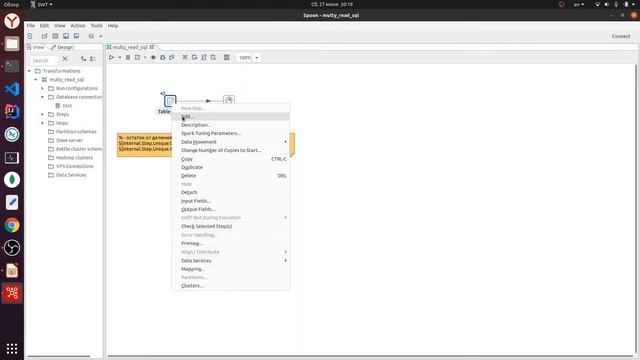Image resolution: width=640 pixels, height=360 pixels.
Task: Clear the search with X icon
Action: coord(65,59)
